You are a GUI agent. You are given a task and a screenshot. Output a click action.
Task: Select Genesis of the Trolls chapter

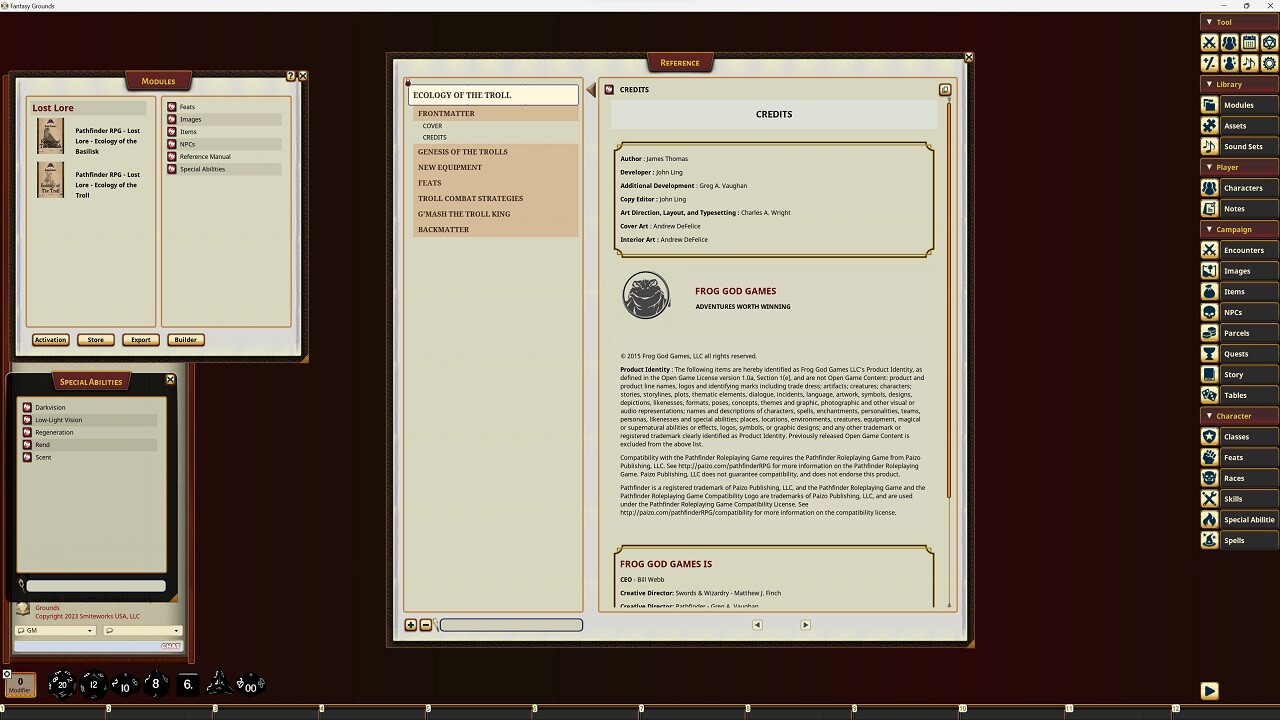point(463,152)
